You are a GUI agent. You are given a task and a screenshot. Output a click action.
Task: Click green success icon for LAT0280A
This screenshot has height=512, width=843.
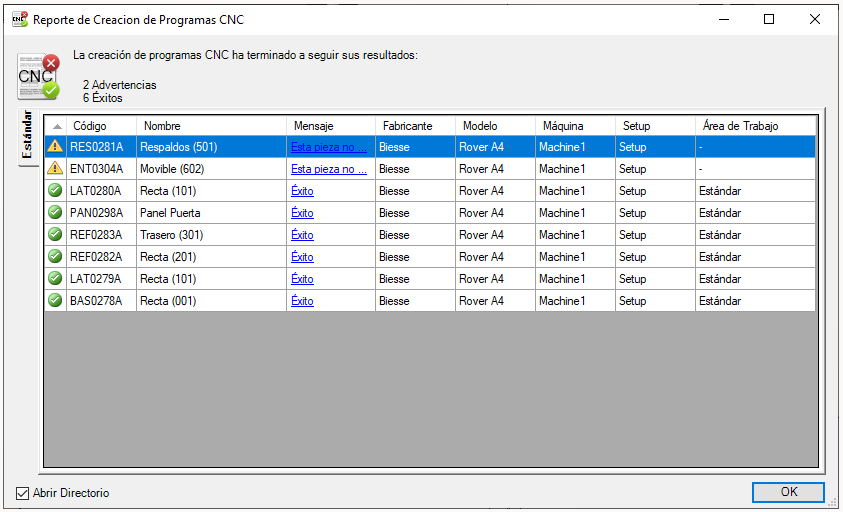55,190
